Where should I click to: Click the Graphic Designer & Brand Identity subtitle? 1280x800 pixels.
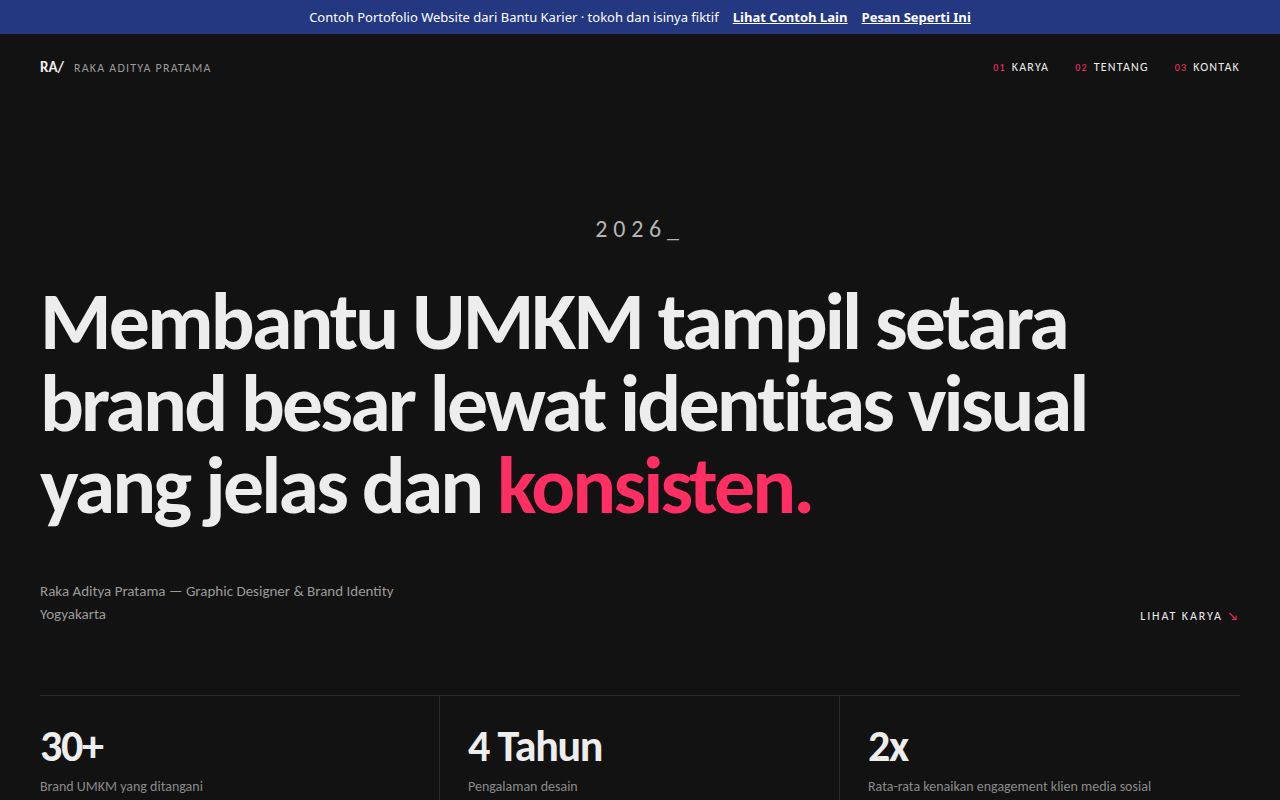tap(290, 591)
